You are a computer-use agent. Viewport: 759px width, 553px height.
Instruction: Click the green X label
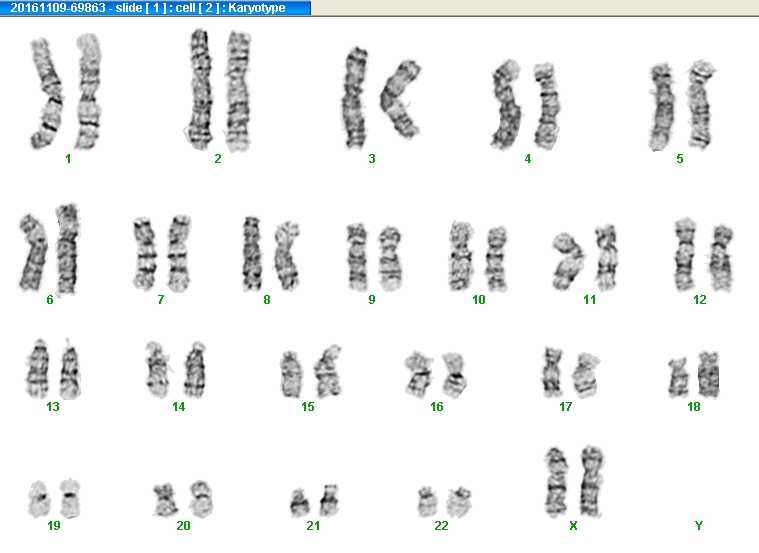(574, 526)
